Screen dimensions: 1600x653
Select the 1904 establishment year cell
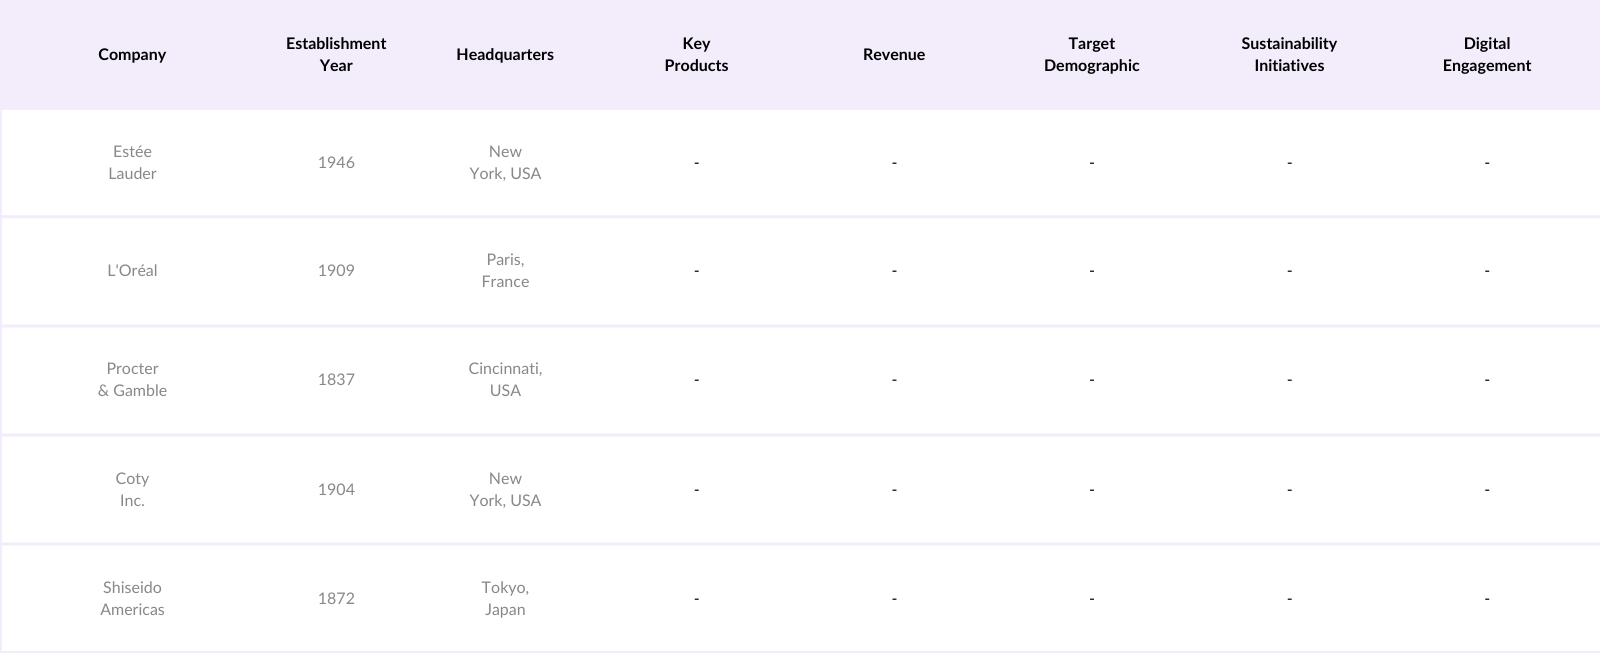click(x=336, y=489)
